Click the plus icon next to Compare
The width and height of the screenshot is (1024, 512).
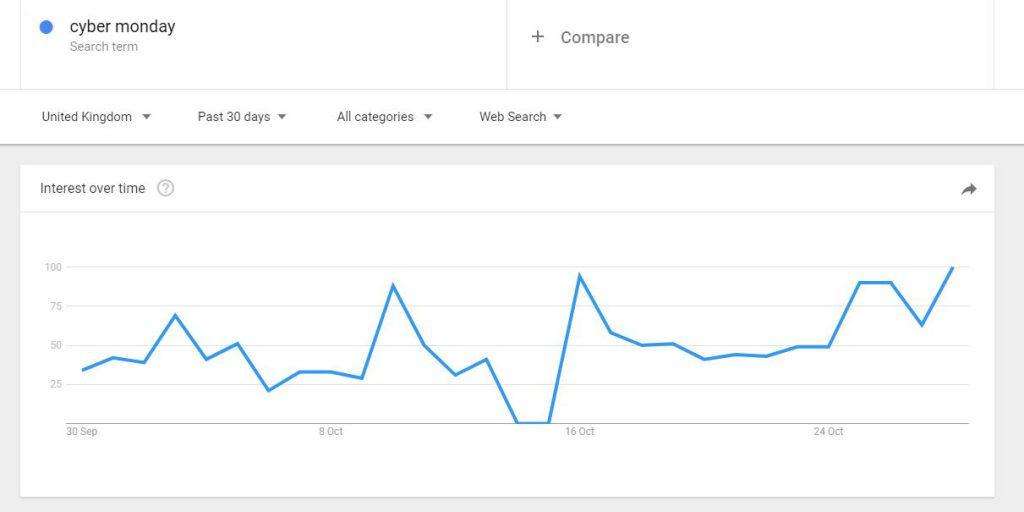(538, 37)
